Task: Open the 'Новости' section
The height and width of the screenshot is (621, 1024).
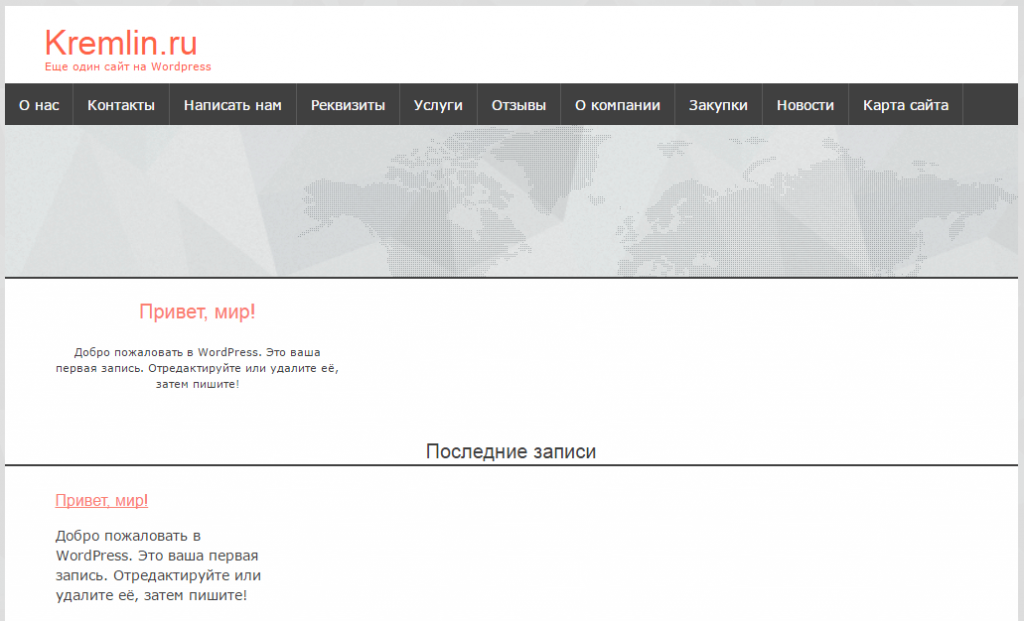Action: point(805,105)
